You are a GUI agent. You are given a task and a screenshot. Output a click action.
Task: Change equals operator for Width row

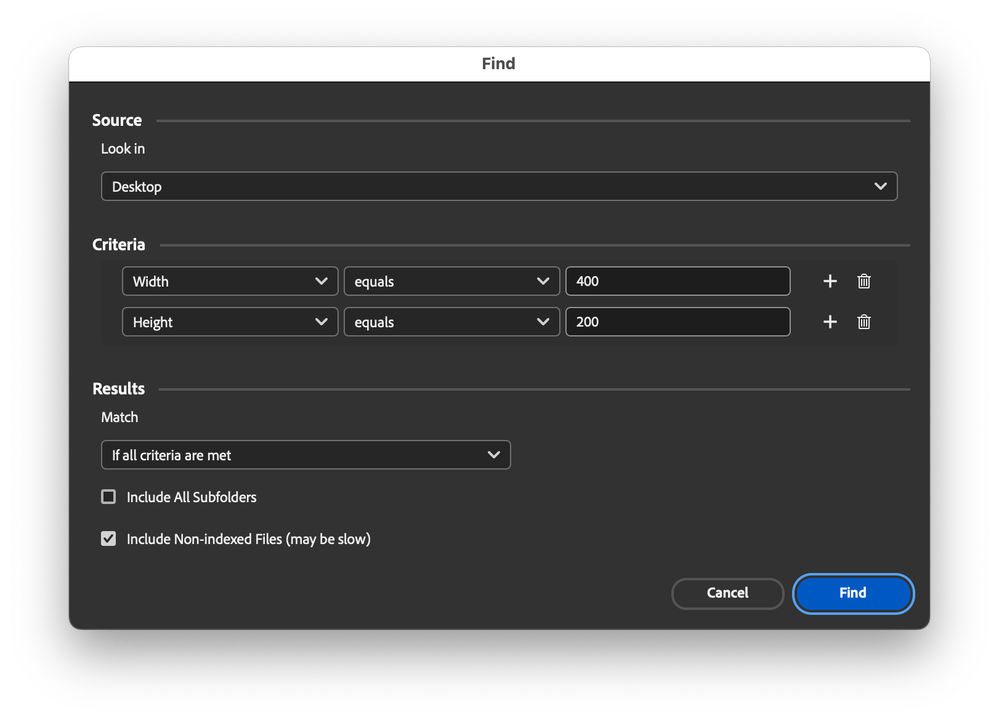click(451, 281)
